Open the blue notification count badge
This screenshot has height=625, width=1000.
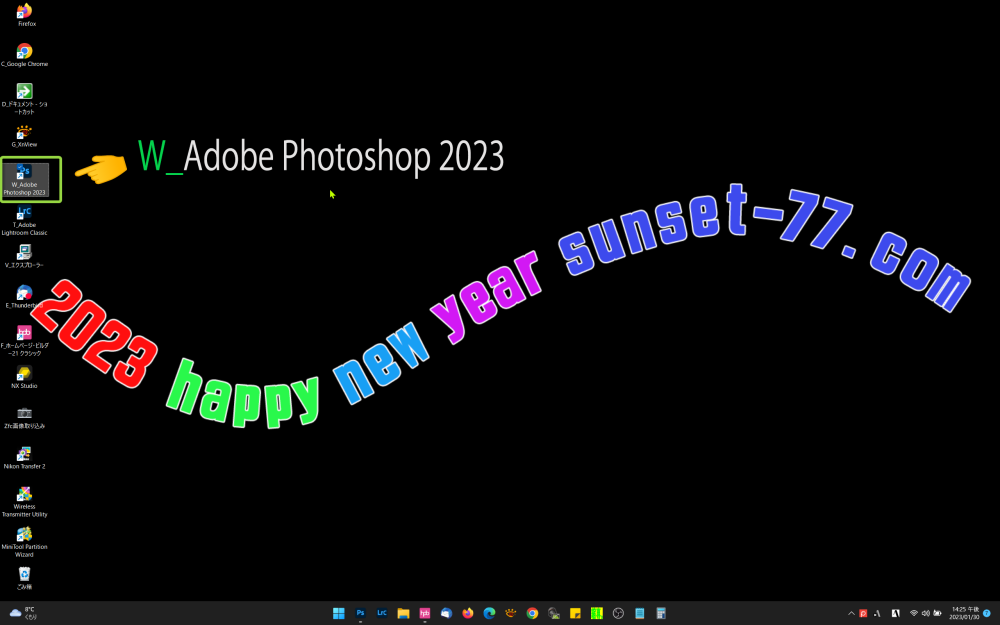987,614
